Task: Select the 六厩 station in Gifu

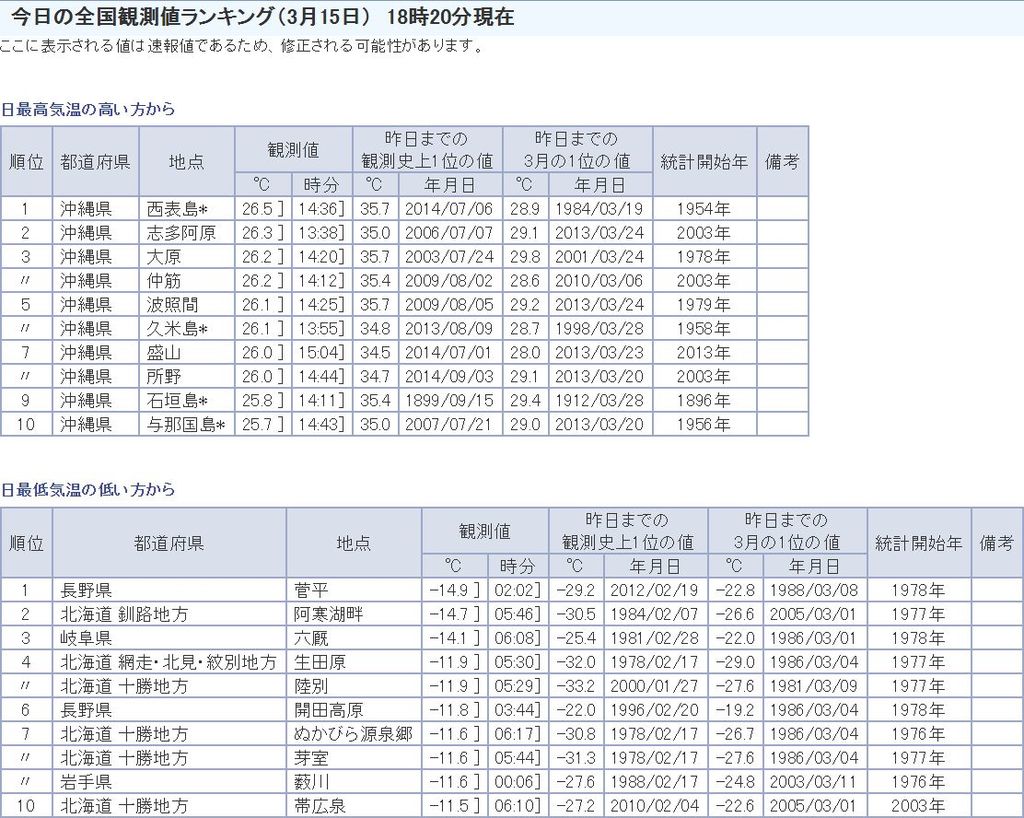Action: pos(311,638)
